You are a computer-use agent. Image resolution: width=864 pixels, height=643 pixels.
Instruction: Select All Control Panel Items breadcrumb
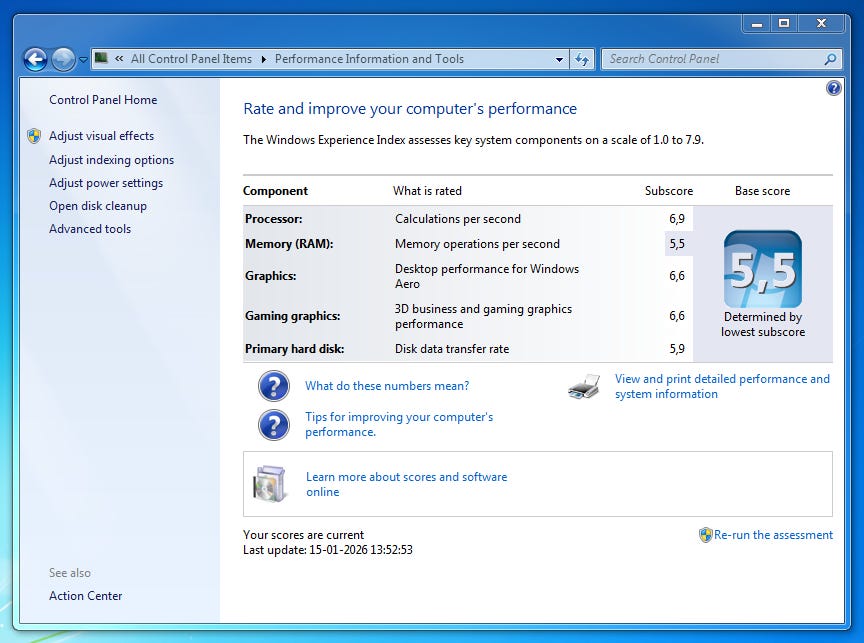click(x=191, y=58)
